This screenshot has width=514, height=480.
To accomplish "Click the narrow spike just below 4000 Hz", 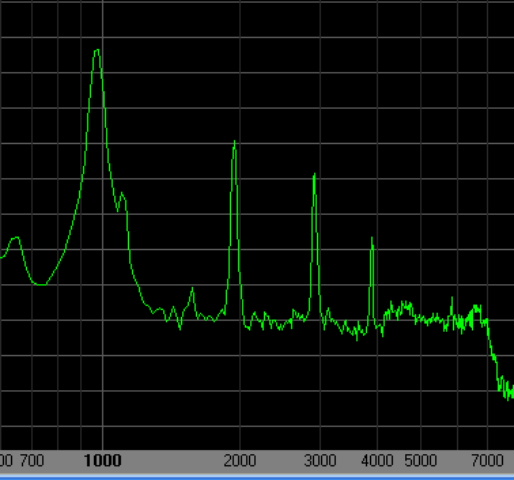I will [x=372, y=238].
